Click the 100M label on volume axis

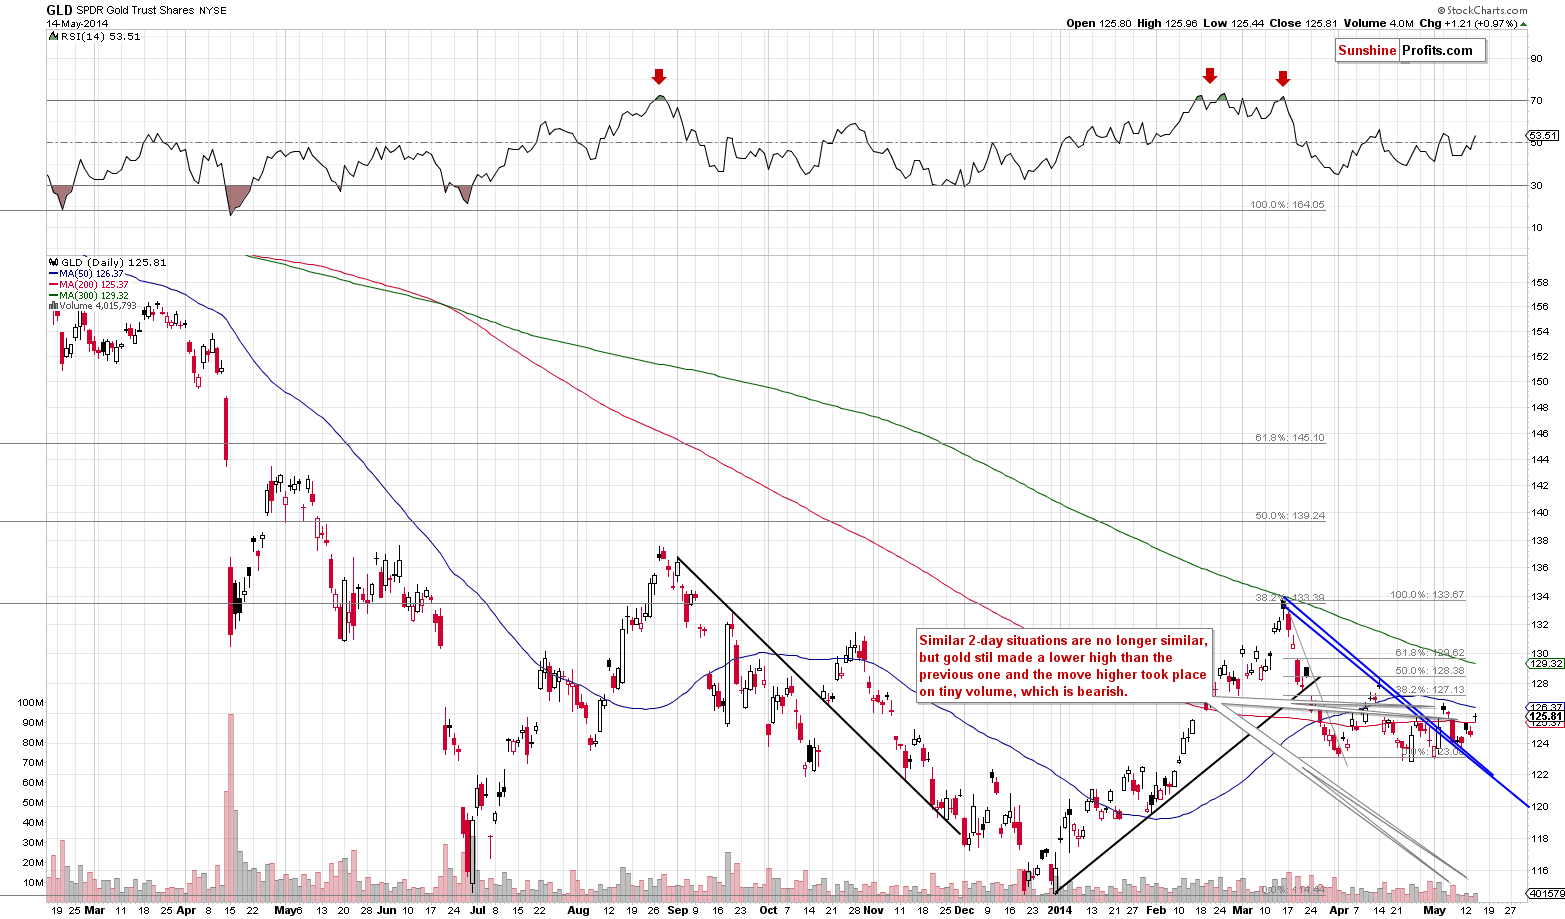pyautogui.click(x=30, y=703)
